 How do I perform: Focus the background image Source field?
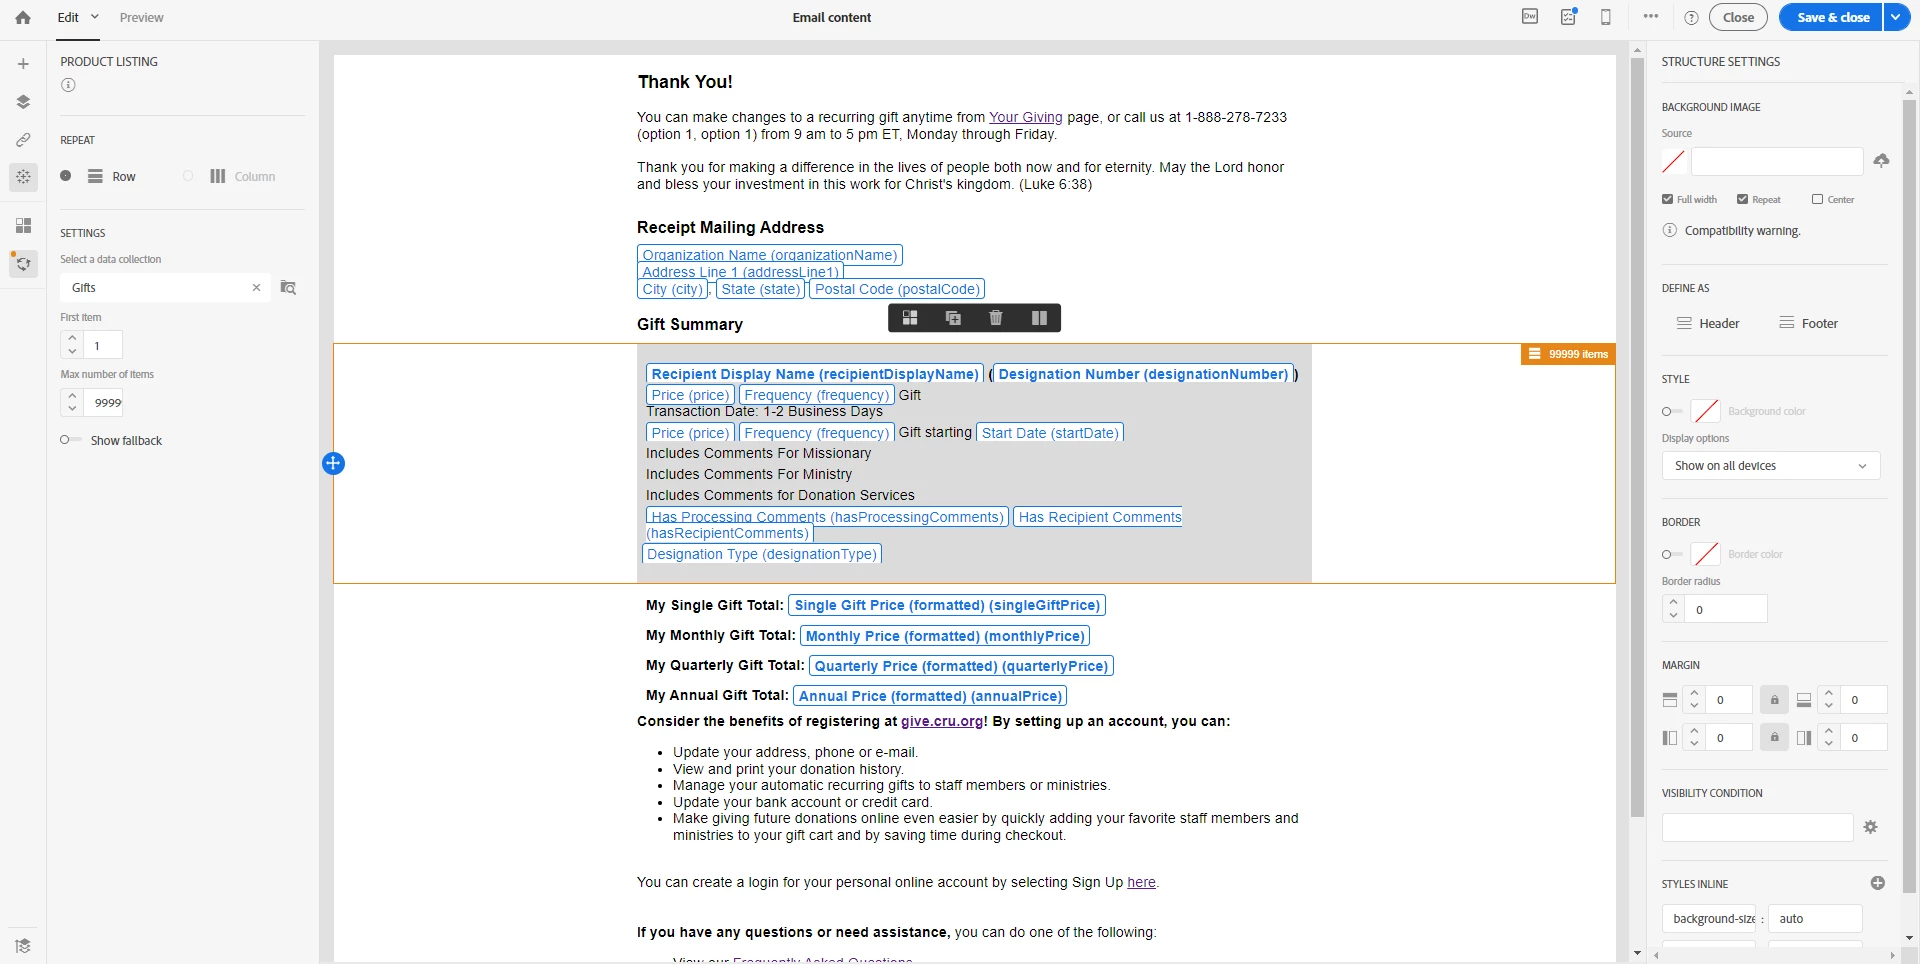point(1777,161)
